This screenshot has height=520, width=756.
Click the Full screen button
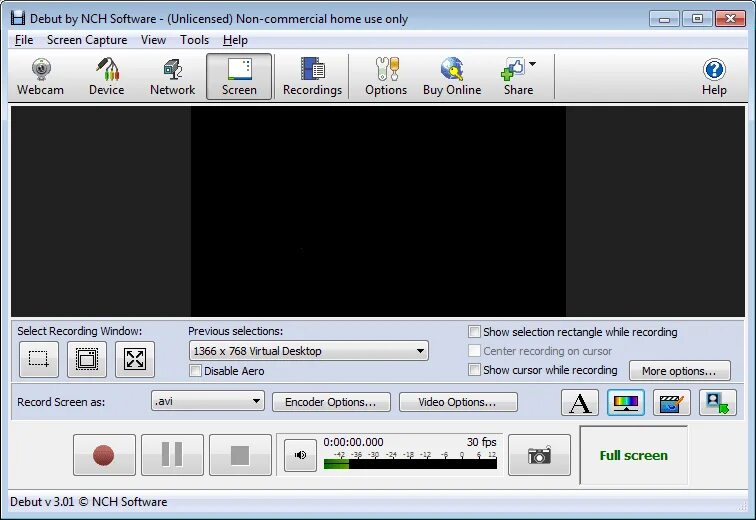(x=634, y=455)
